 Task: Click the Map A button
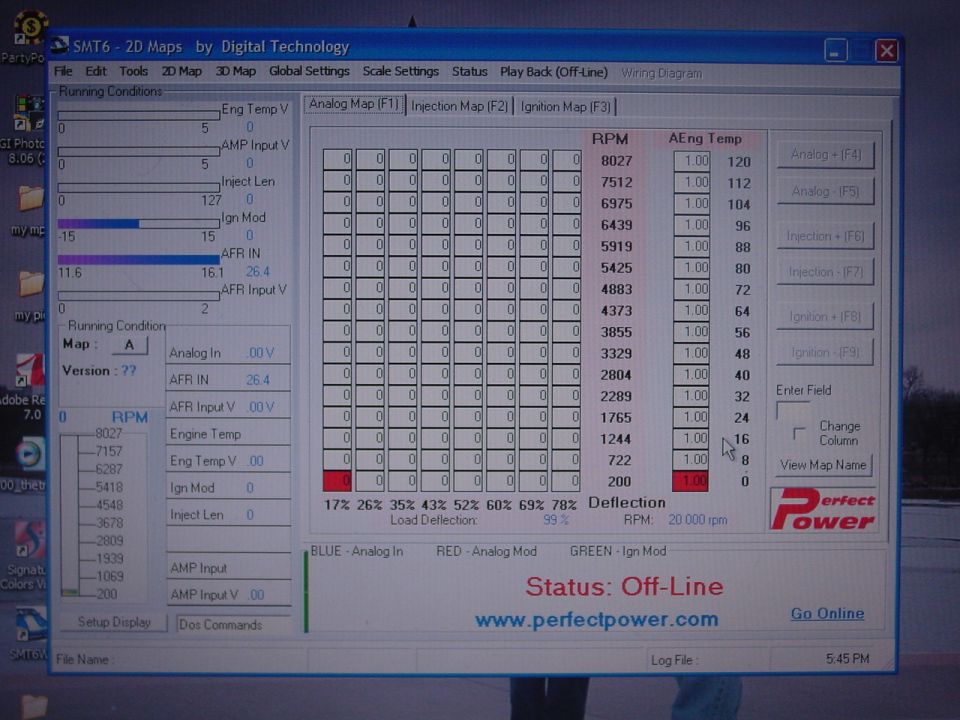pyautogui.click(x=129, y=345)
